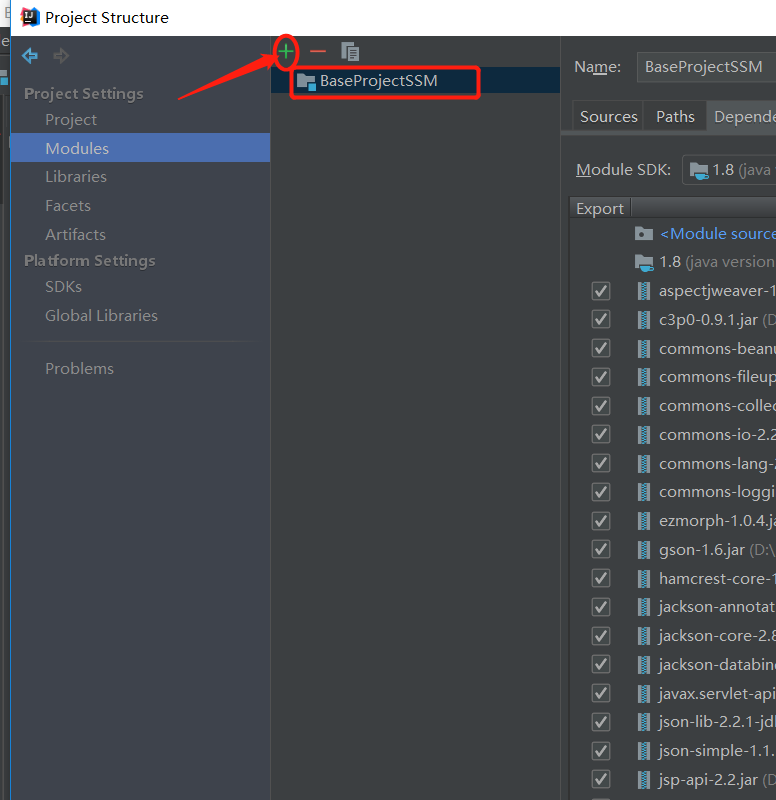Image resolution: width=776 pixels, height=800 pixels.
Task: Toggle export checkbox for javax.servlet-api jar
Action: point(601,694)
